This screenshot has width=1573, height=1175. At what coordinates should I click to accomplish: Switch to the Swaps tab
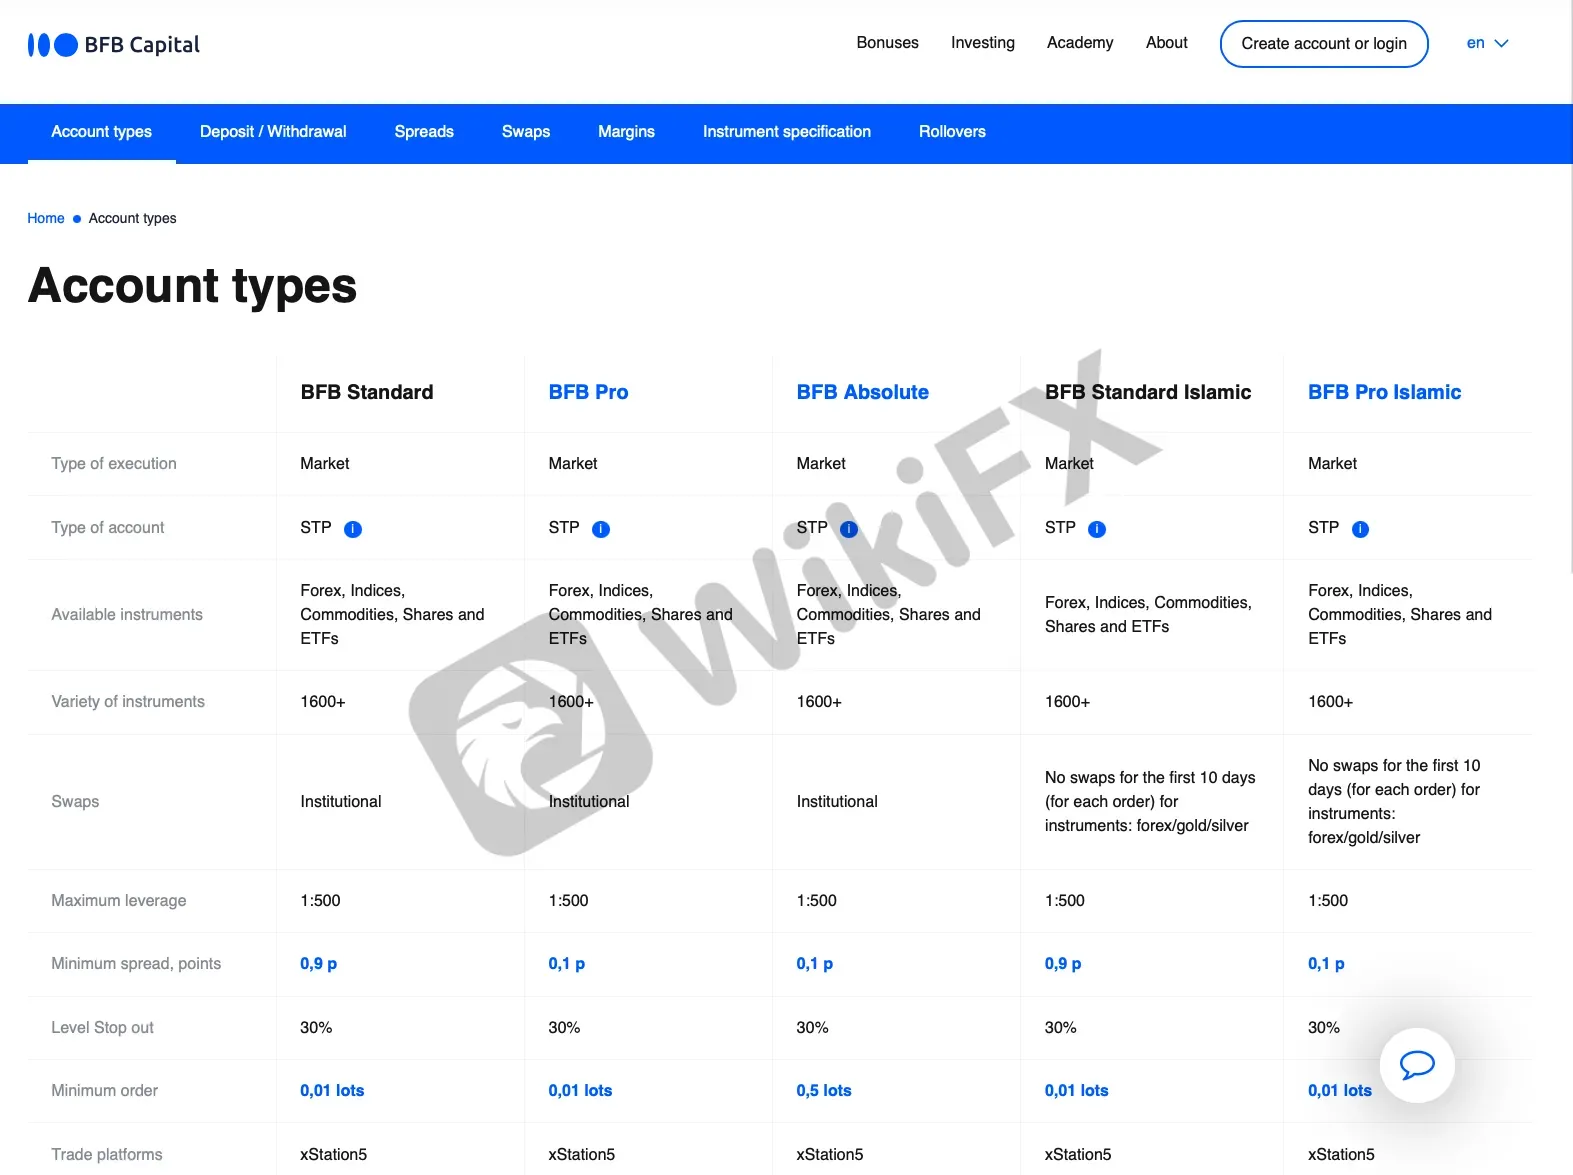tap(526, 132)
